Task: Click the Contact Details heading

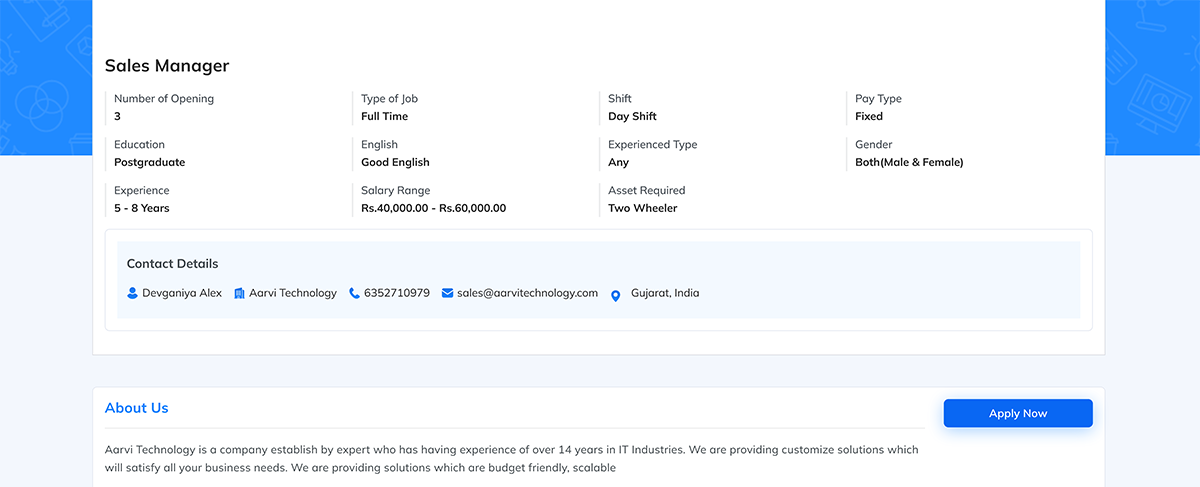Action: [x=172, y=264]
